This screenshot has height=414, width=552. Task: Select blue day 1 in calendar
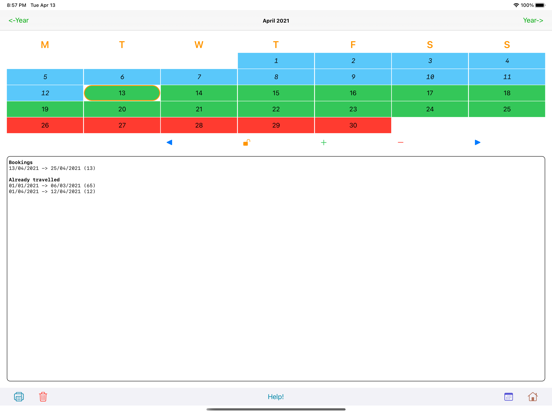pos(276,61)
